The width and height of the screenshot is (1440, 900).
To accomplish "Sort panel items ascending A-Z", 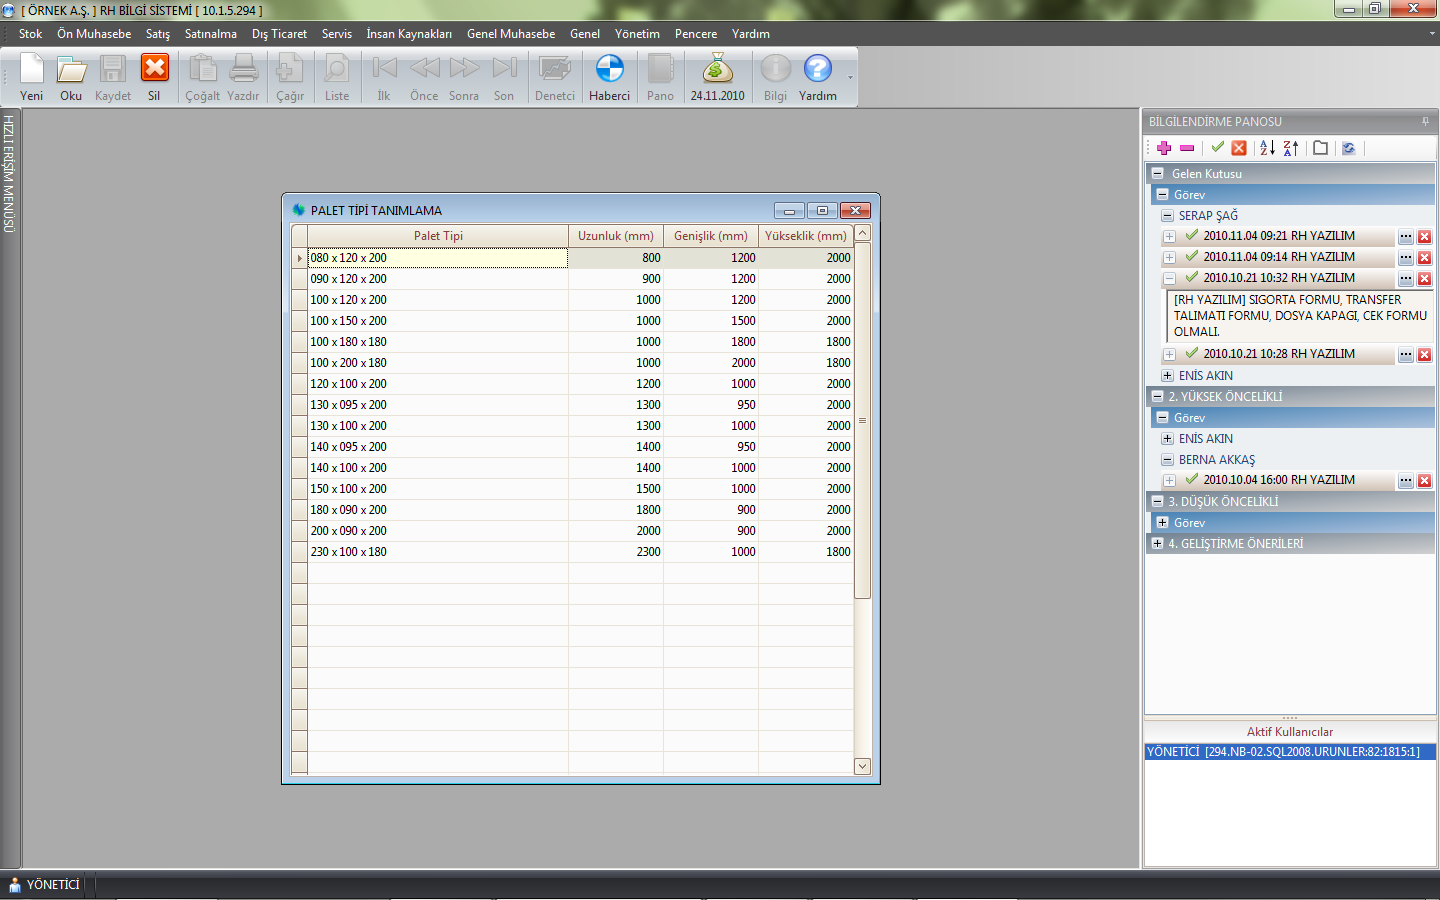I will [1267, 148].
